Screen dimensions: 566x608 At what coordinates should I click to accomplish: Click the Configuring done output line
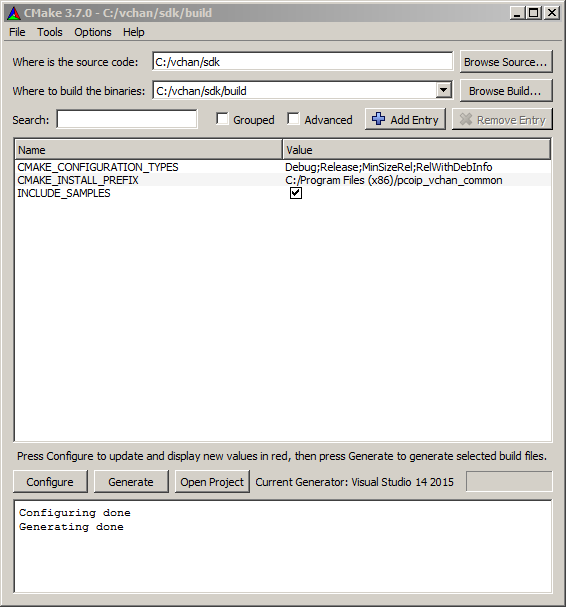(75, 513)
